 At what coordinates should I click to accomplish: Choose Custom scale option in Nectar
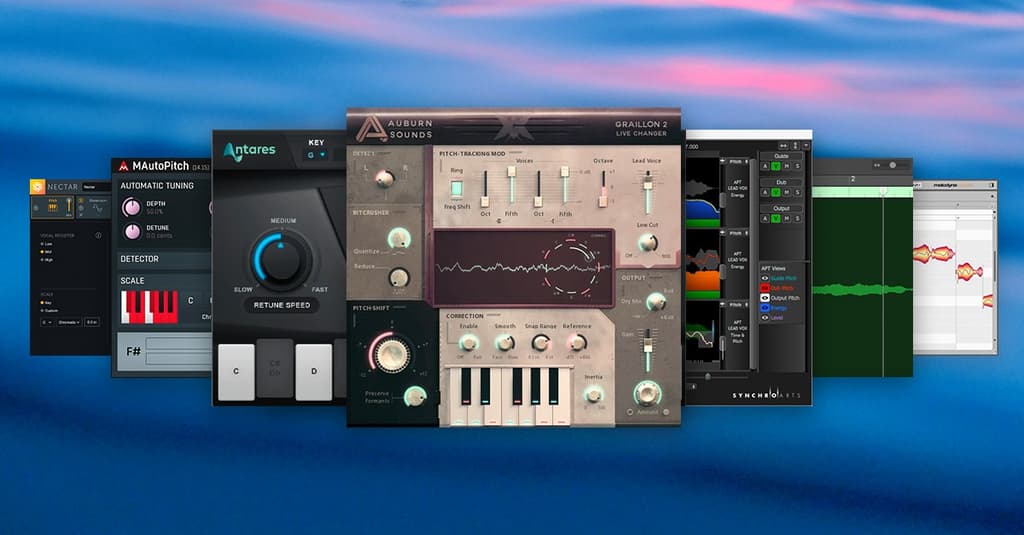click(x=50, y=311)
